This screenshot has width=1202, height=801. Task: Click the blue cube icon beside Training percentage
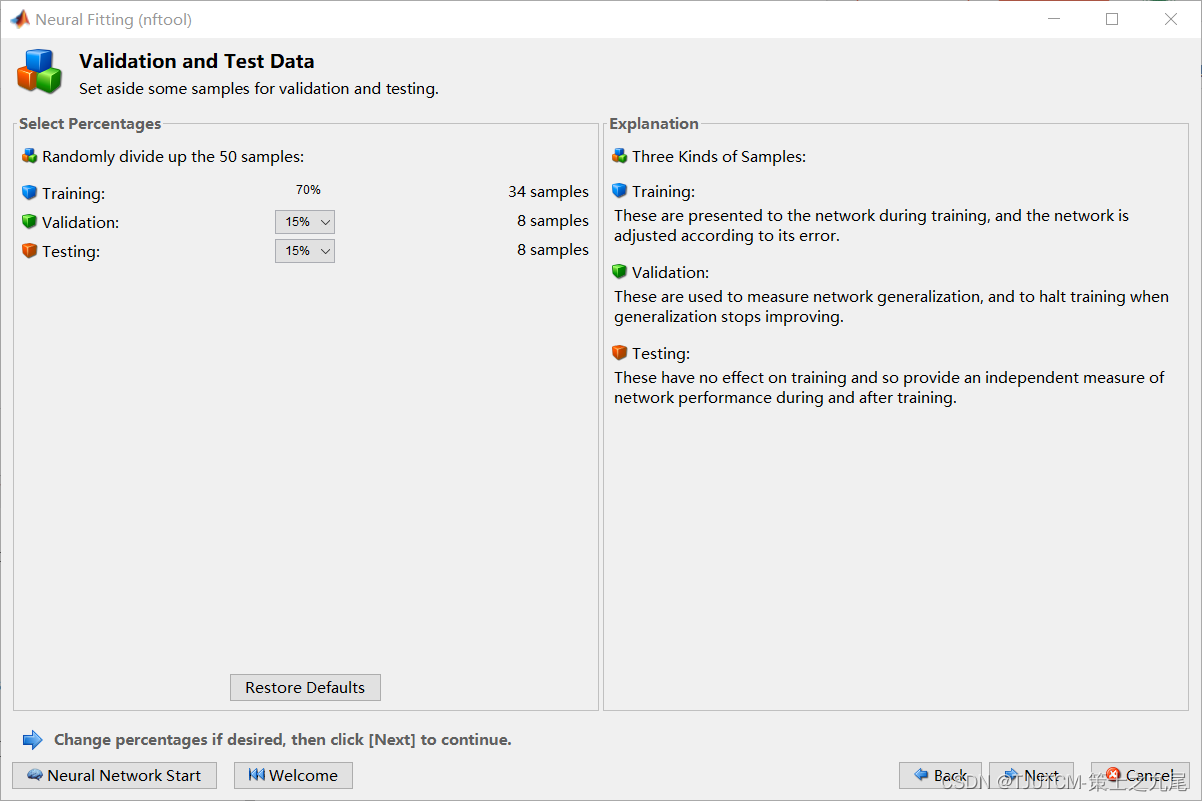click(x=30, y=192)
